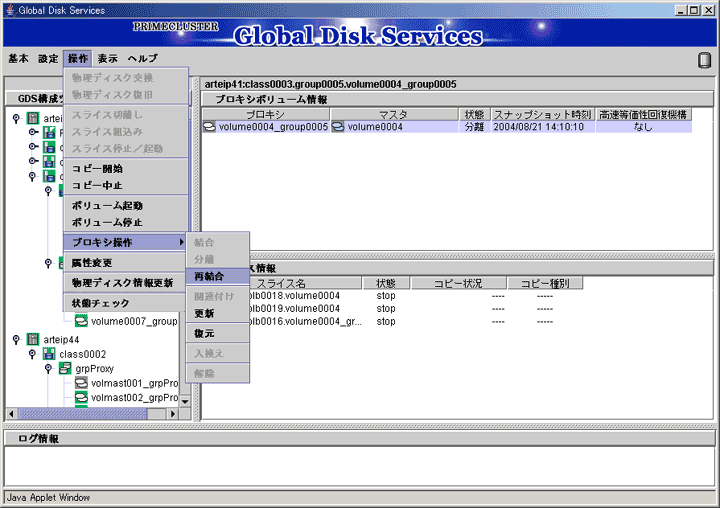Click the tree horizontal scrollbar right arrow
Image resolution: width=720 pixels, height=508 pixels.
[x=173, y=414]
